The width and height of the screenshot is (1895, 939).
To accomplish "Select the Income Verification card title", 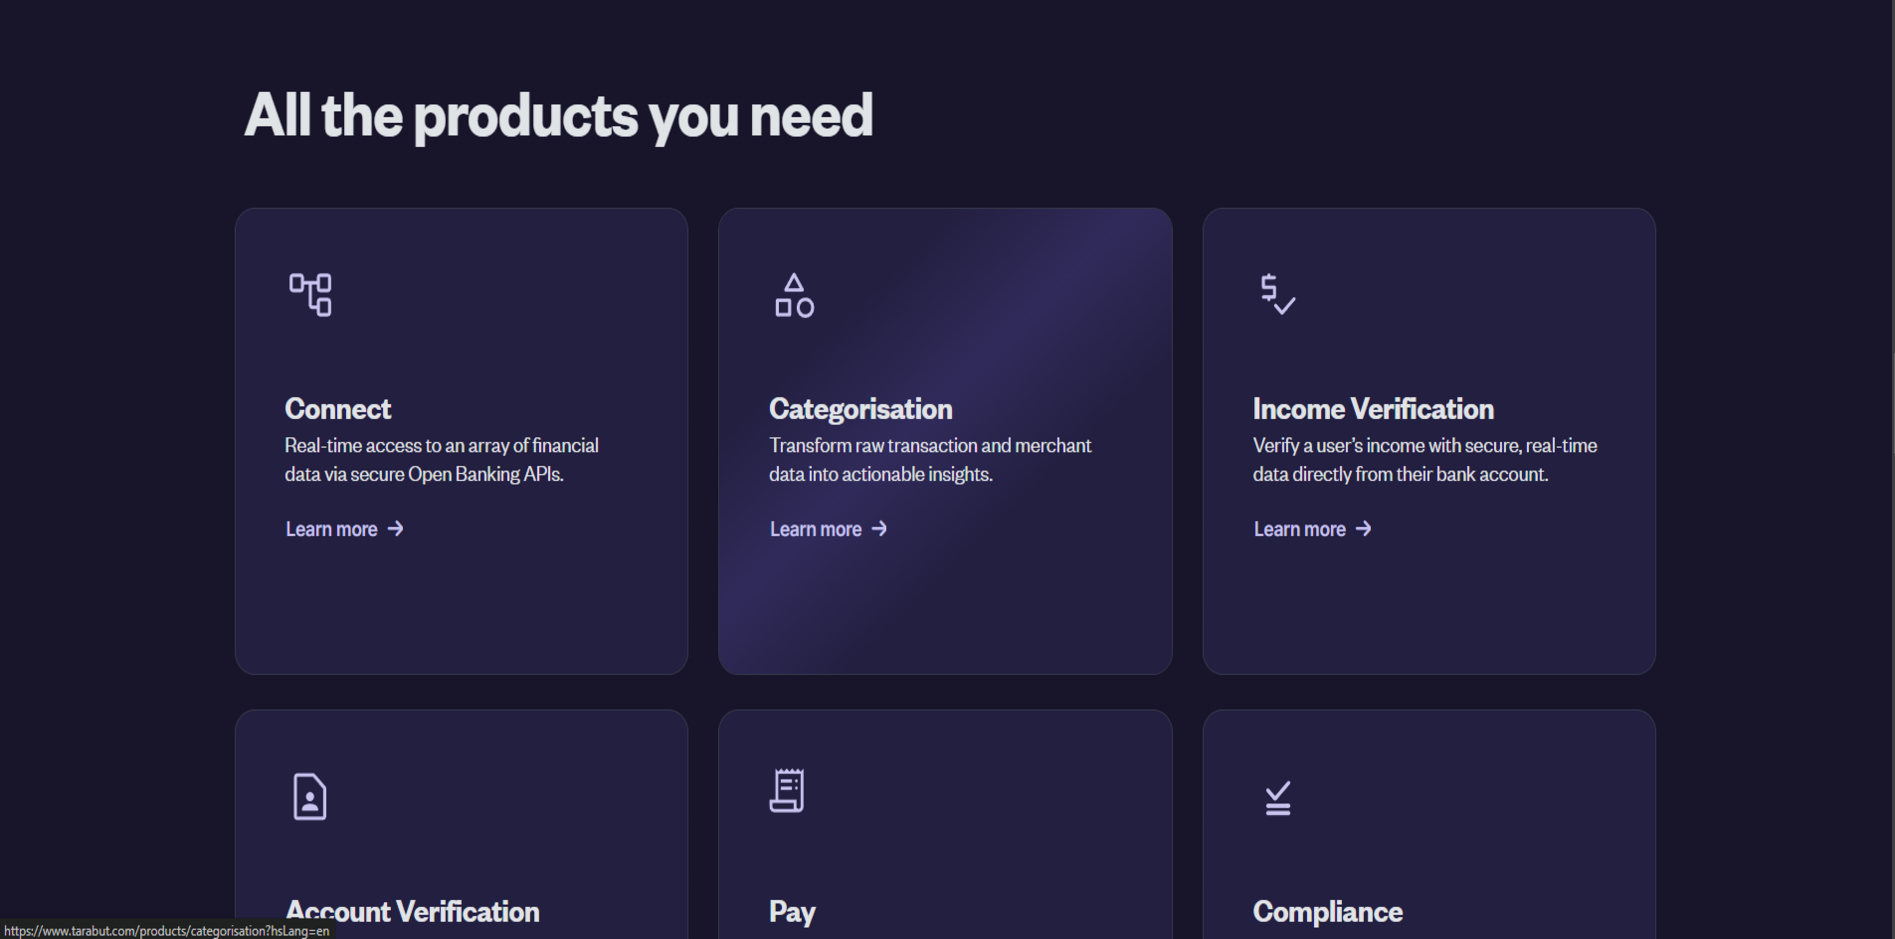I will pos(1373,408).
